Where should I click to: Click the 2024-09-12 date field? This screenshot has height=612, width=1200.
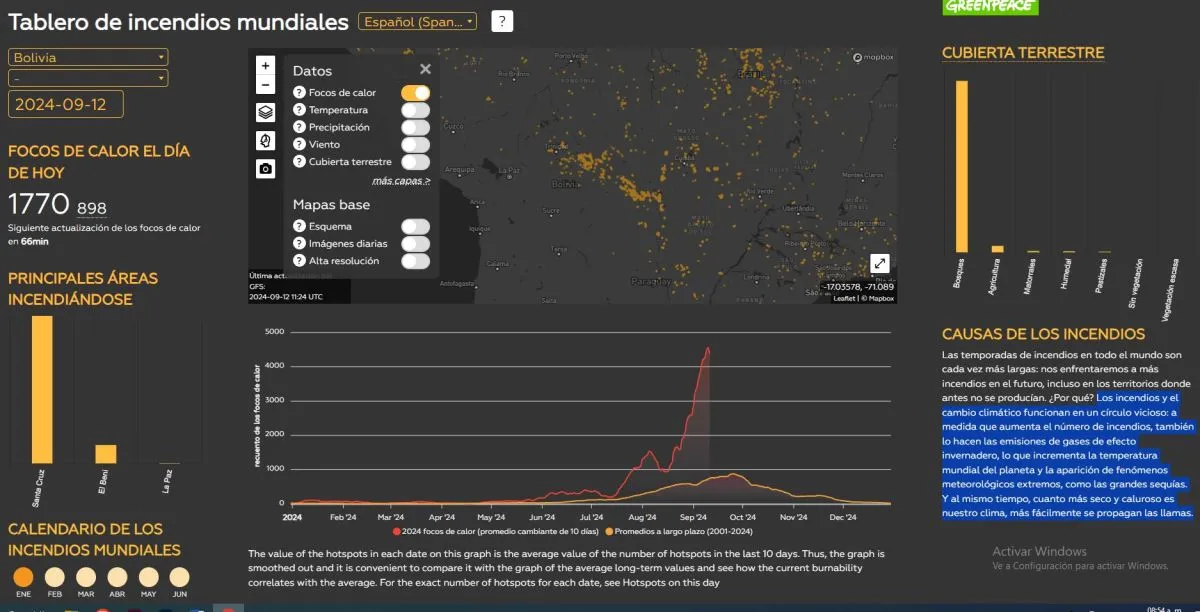pos(66,104)
